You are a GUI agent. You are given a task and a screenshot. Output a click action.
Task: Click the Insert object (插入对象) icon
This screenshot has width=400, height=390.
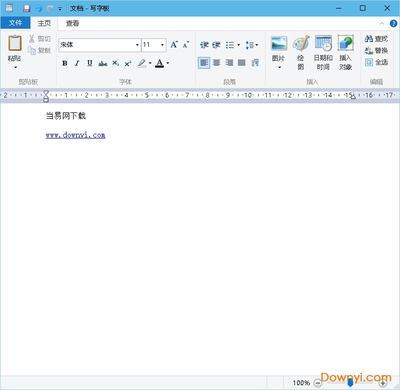[x=346, y=43]
